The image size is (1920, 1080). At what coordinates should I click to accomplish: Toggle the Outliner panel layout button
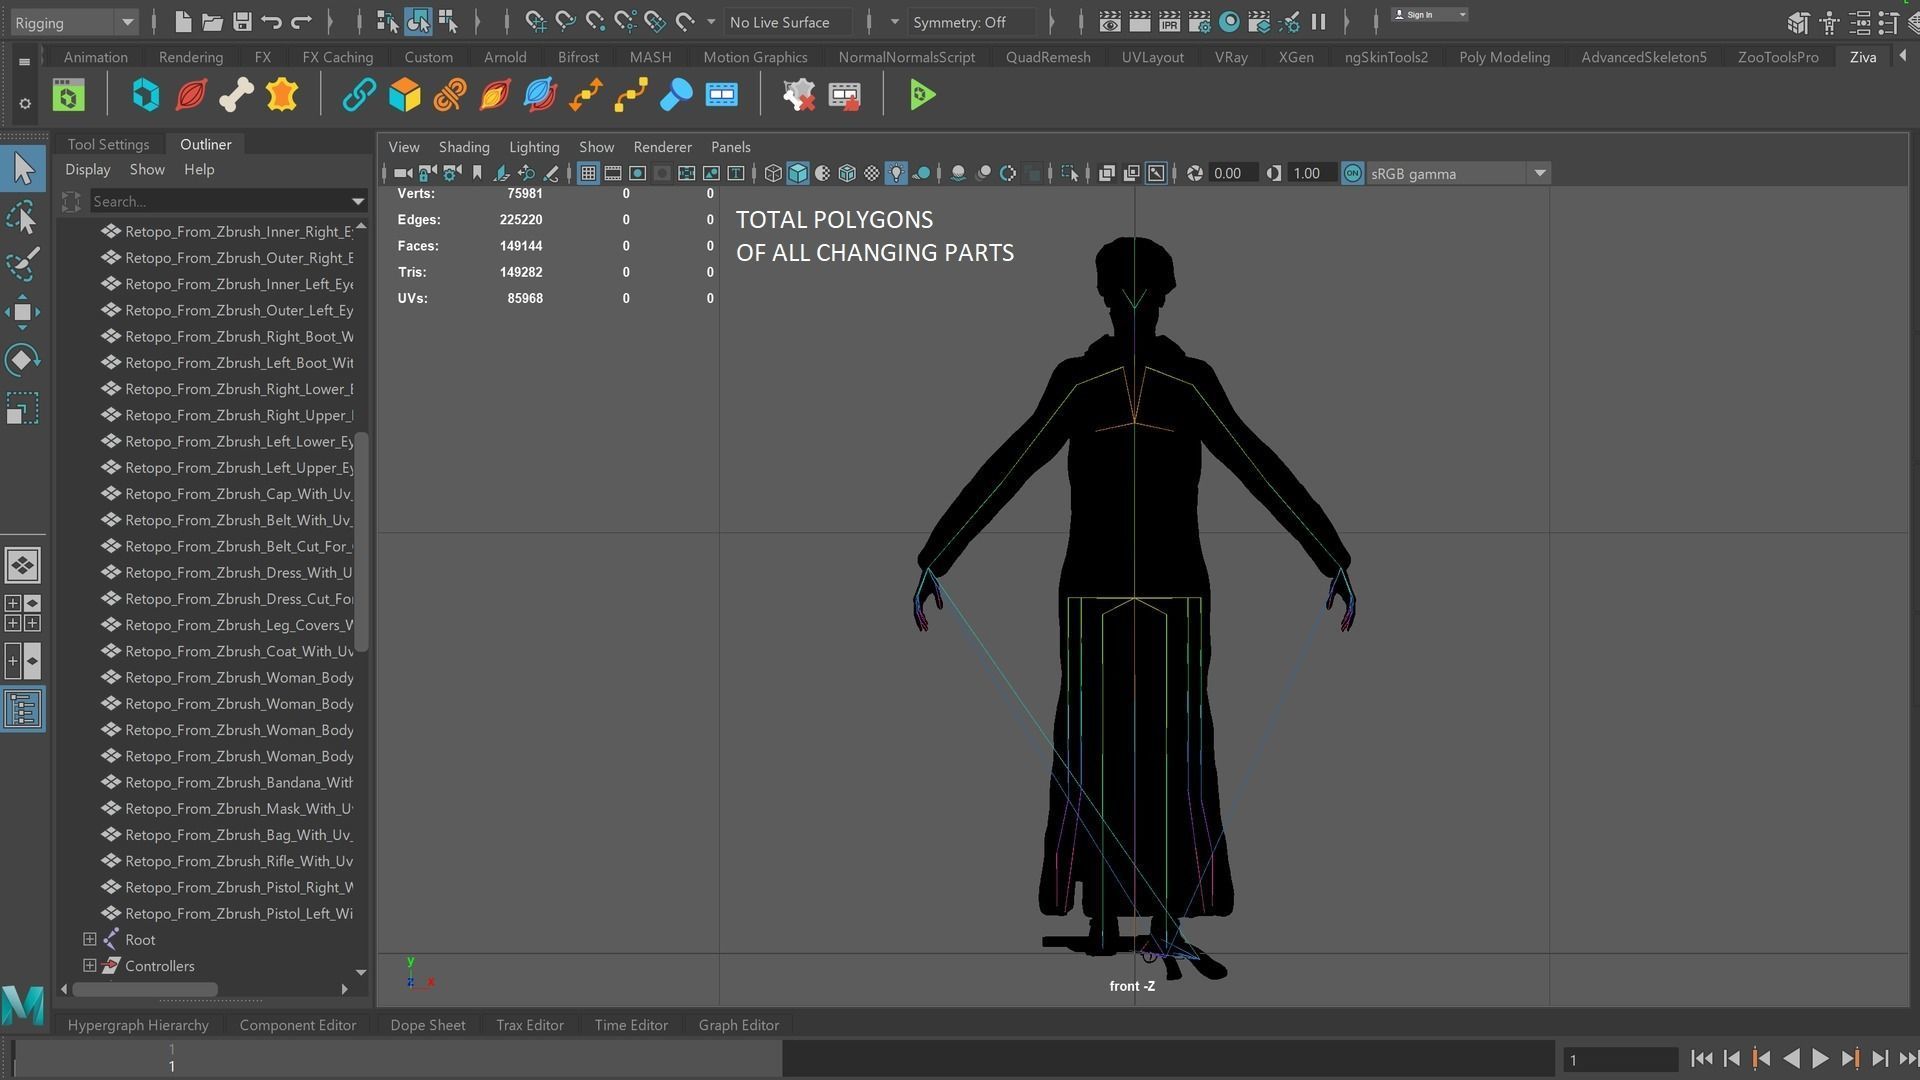(x=23, y=709)
